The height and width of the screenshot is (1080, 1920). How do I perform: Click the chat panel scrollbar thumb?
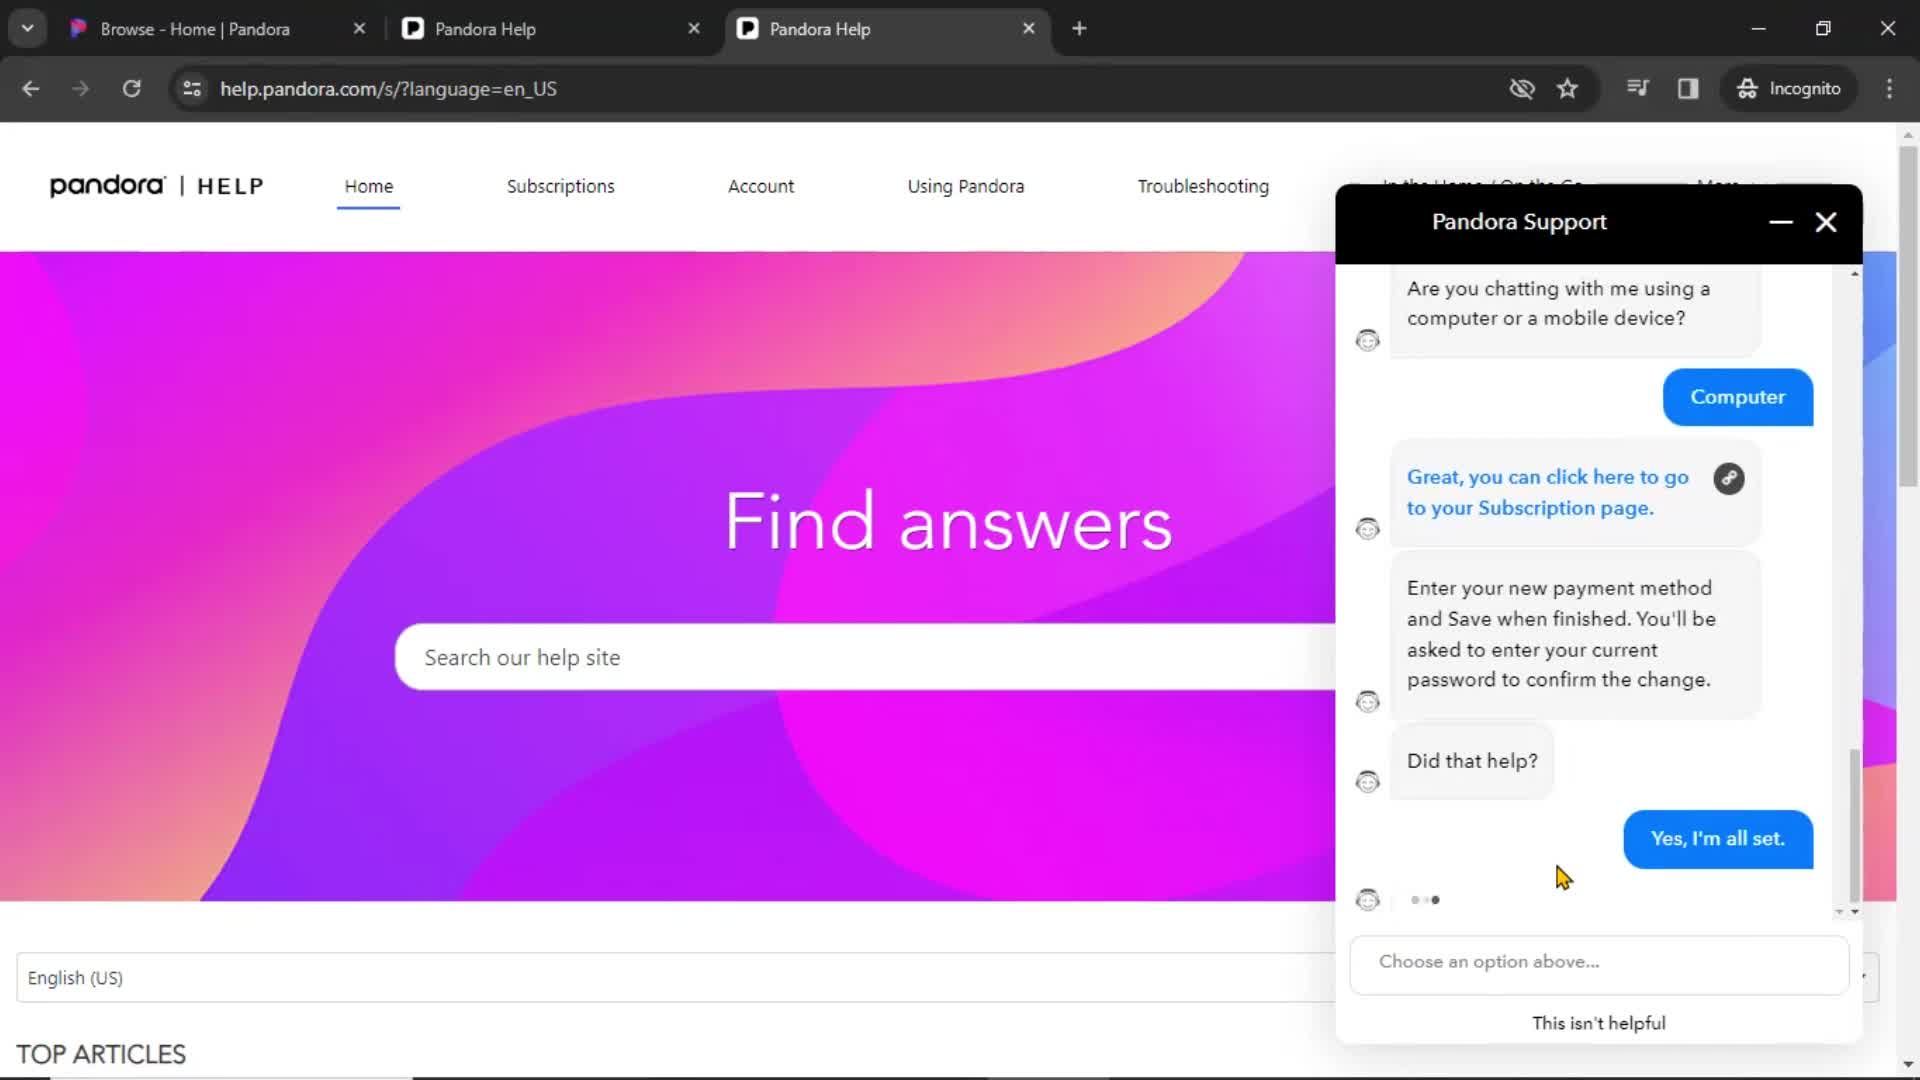[x=1855, y=825]
